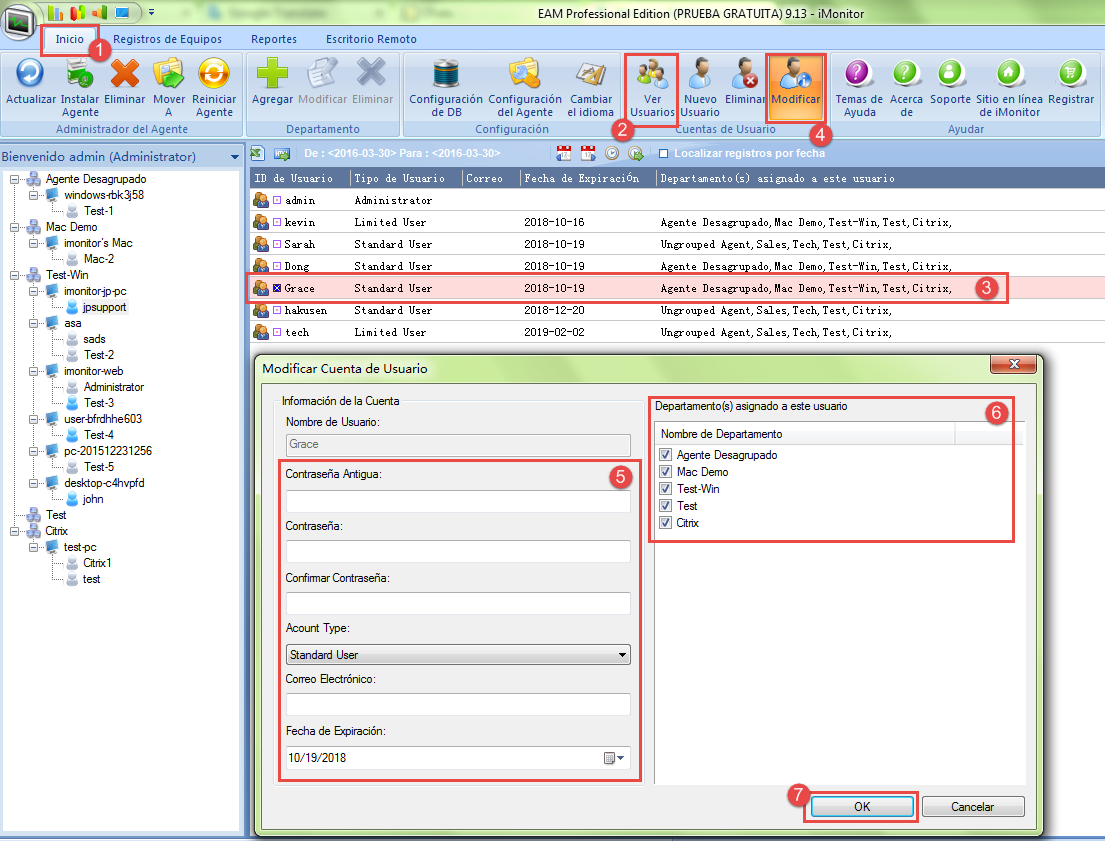Uncheck the Citrix department checkbox

[x=665, y=522]
